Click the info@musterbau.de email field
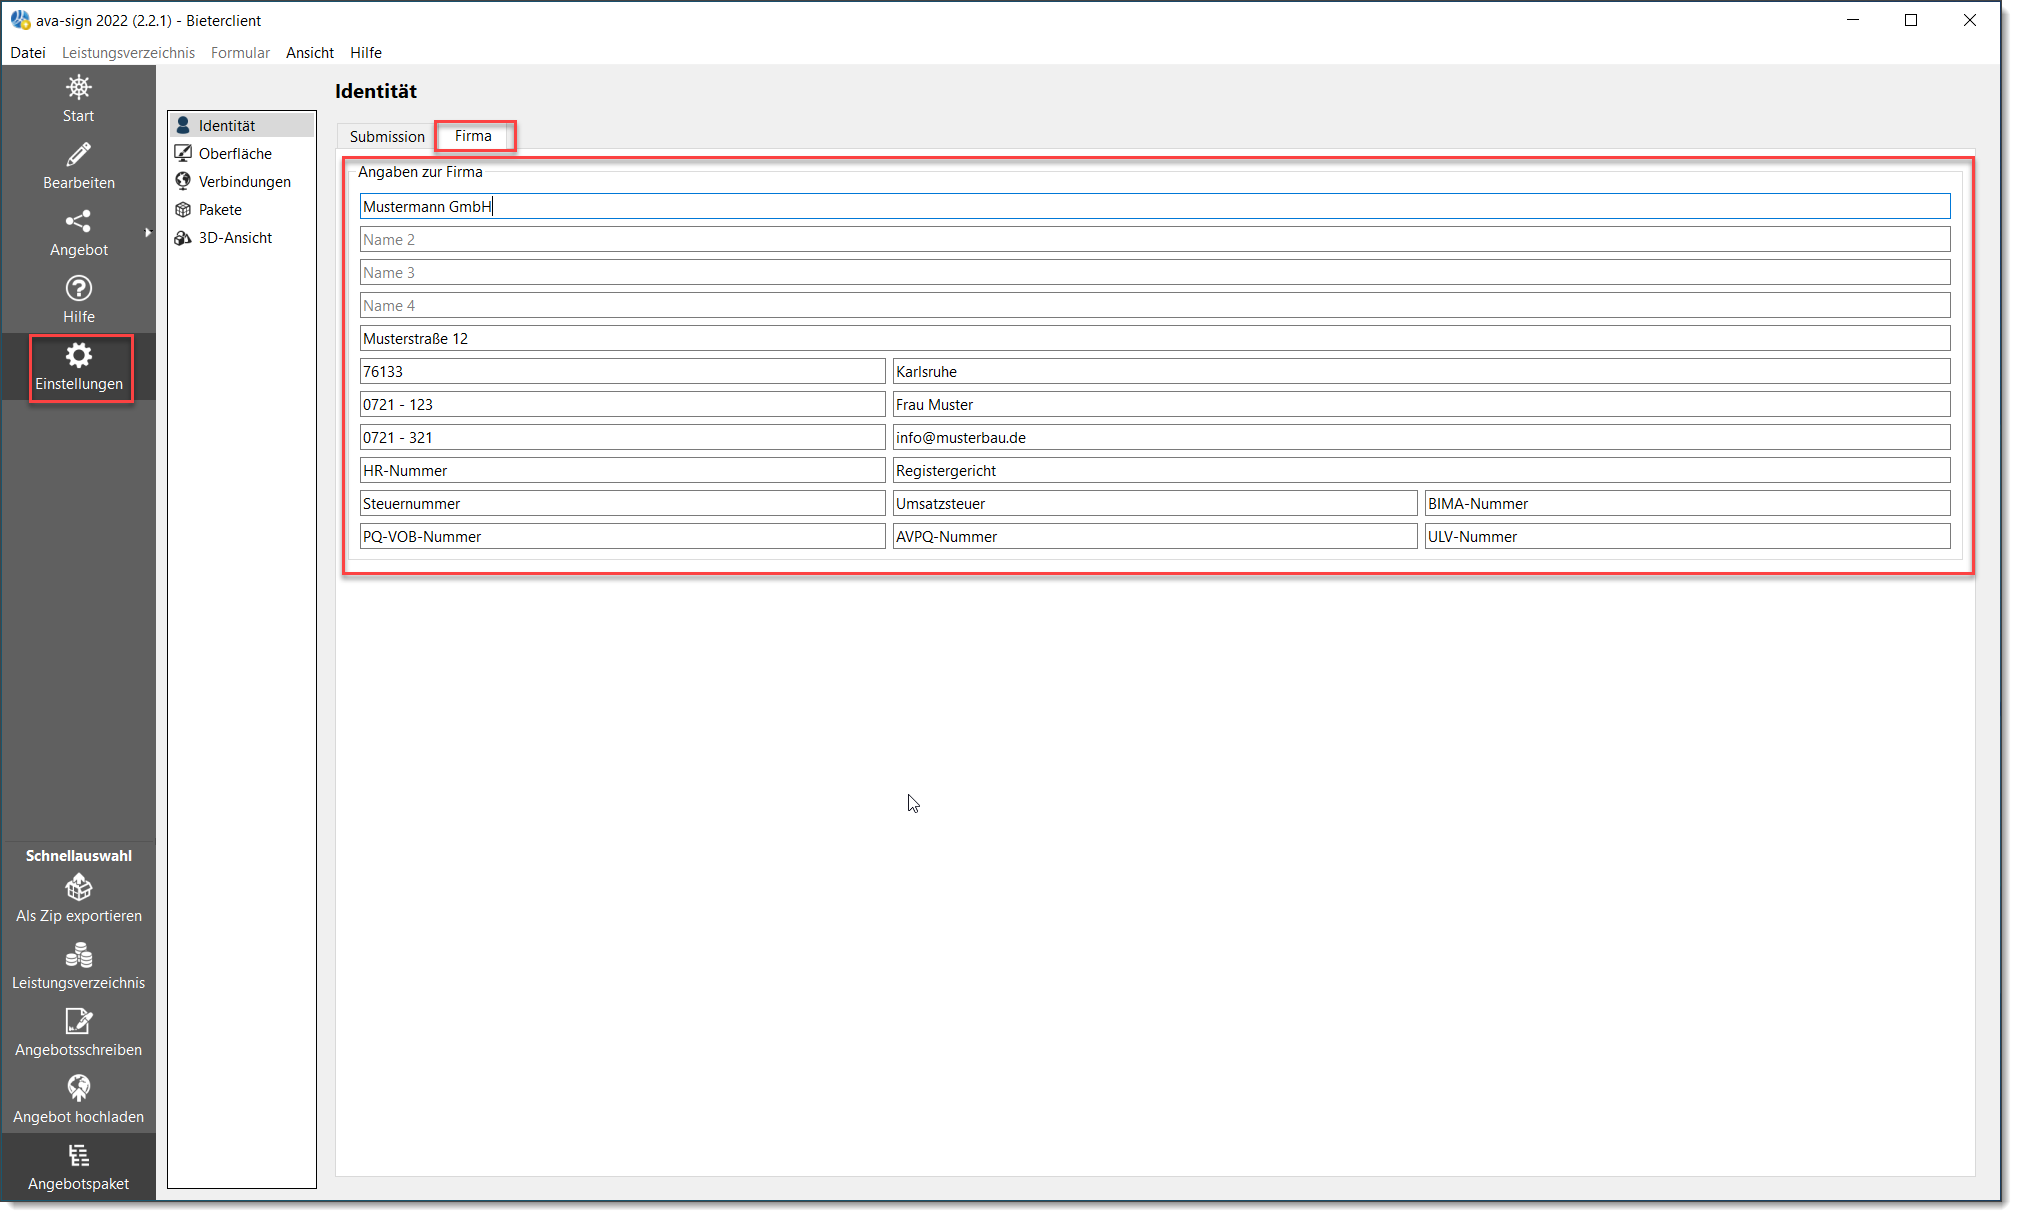Viewport: 2017px width, 1217px height. 1421,437
